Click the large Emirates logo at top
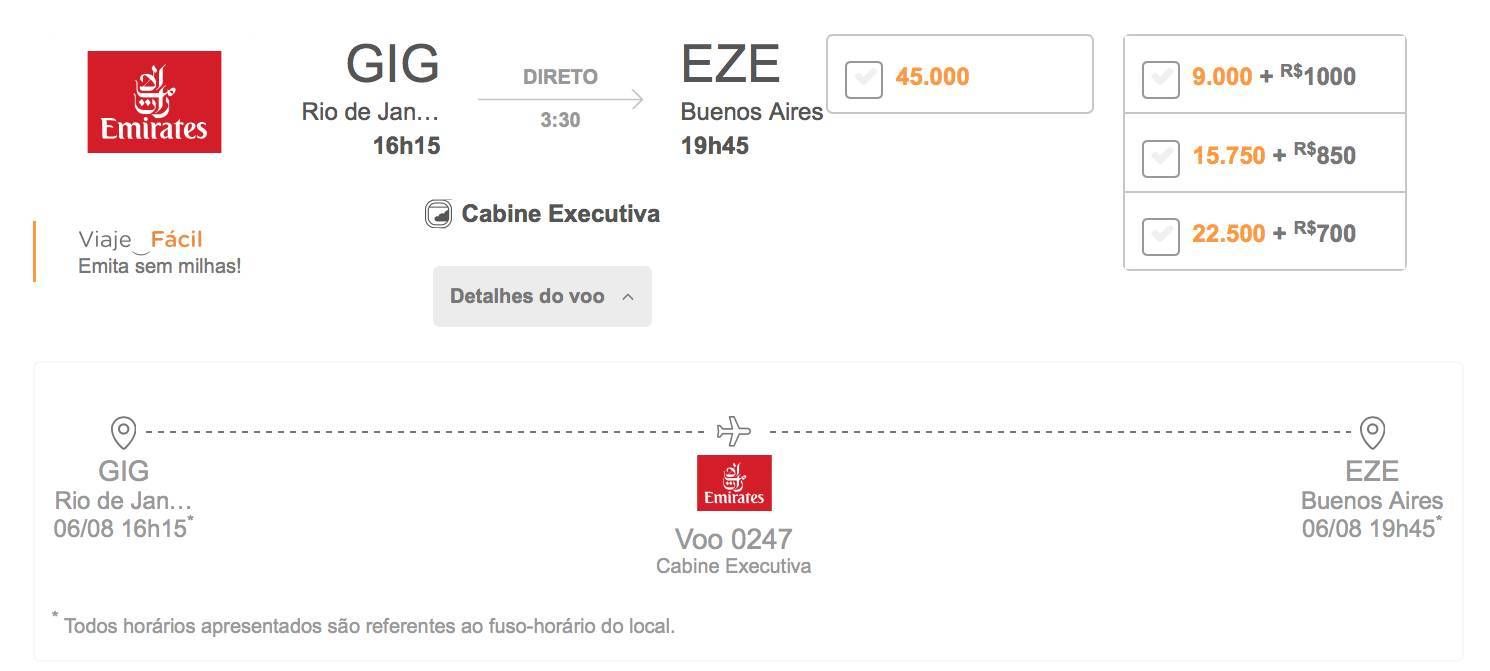1490x671 pixels. [x=154, y=102]
